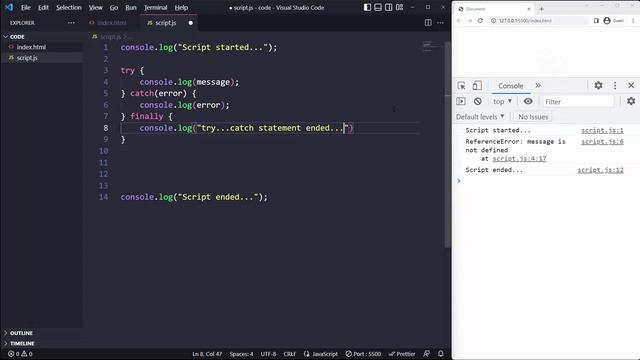Open the customize layout icon
The height and width of the screenshot is (360, 640).
[x=400, y=7]
